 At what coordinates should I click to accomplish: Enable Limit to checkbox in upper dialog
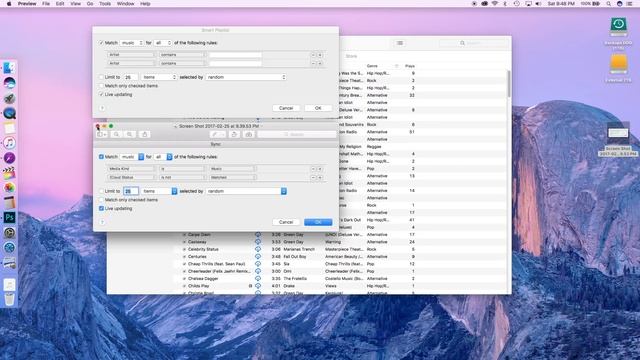point(101,77)
